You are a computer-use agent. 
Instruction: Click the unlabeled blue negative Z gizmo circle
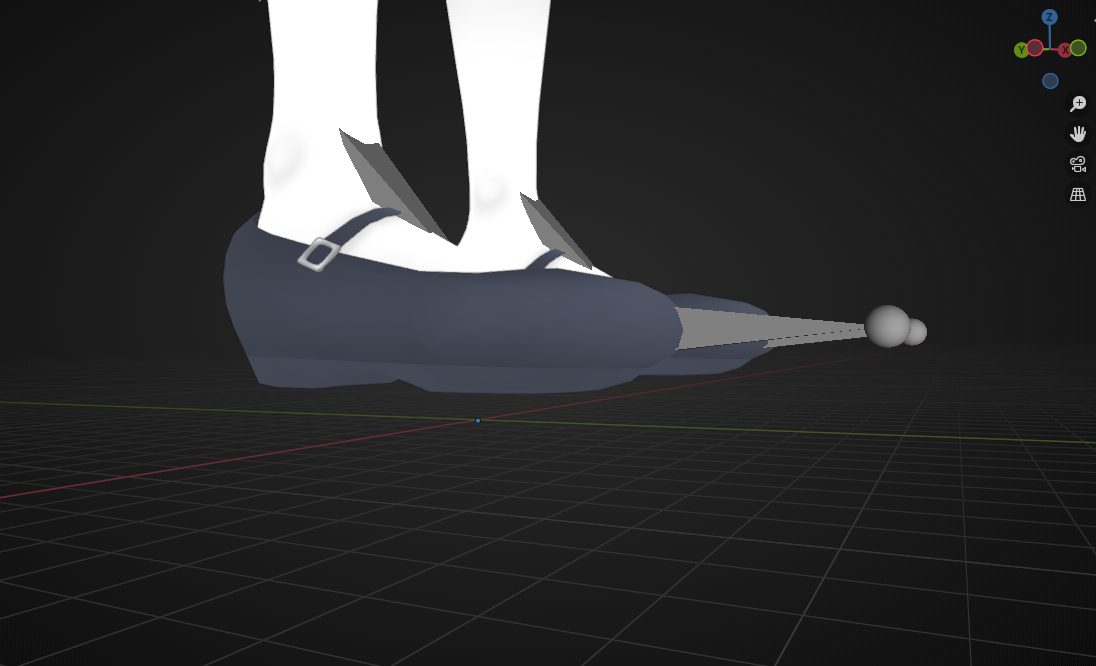pos(1050,81)
